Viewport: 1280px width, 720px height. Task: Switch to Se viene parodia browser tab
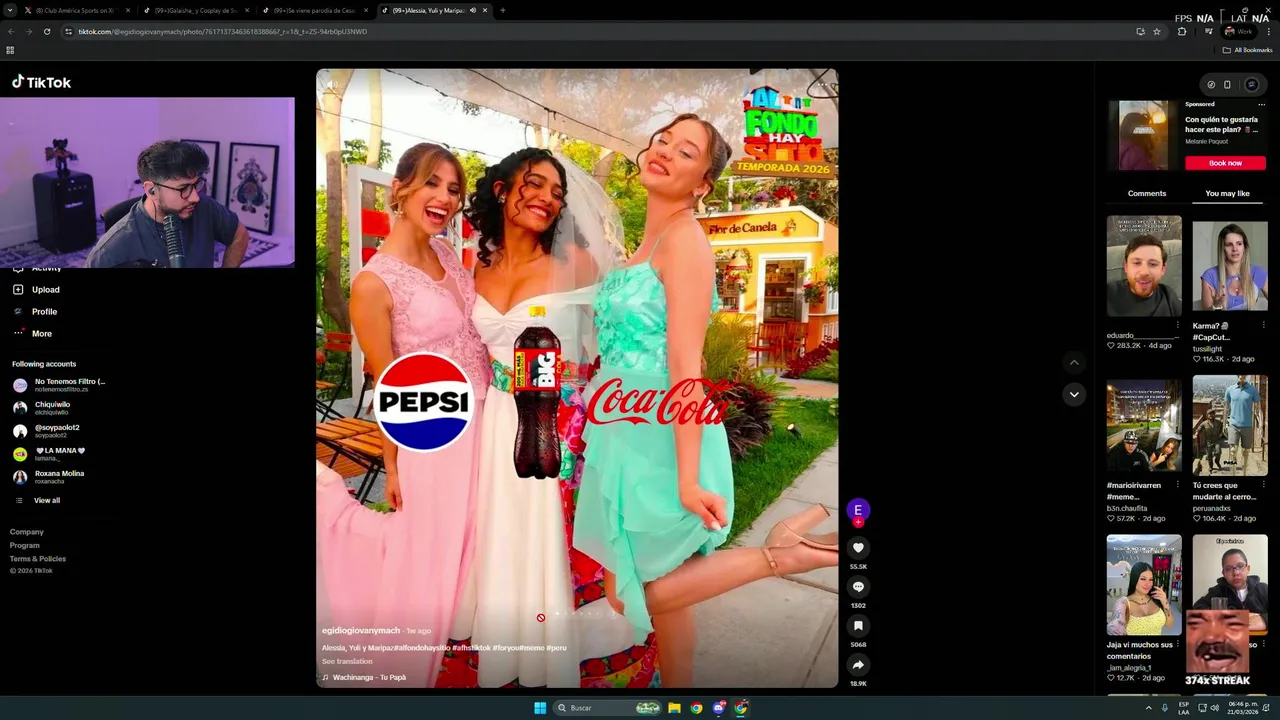tap(315, 10)
